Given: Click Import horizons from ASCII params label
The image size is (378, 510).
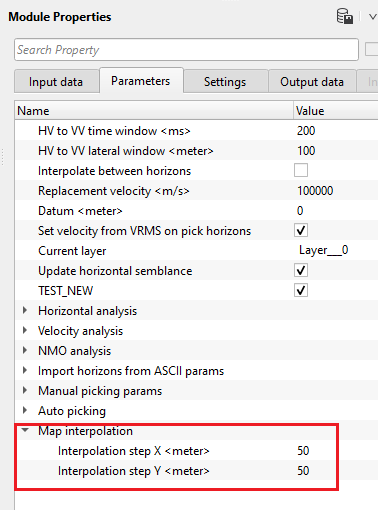Looking at the screenshot, I should pos(131,371).
